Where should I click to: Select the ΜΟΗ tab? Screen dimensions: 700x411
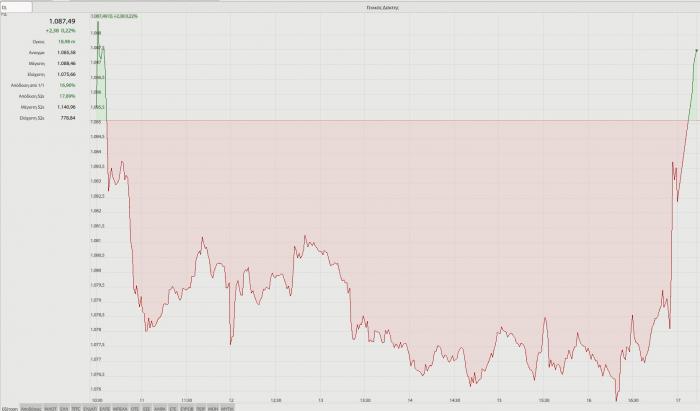213,408
